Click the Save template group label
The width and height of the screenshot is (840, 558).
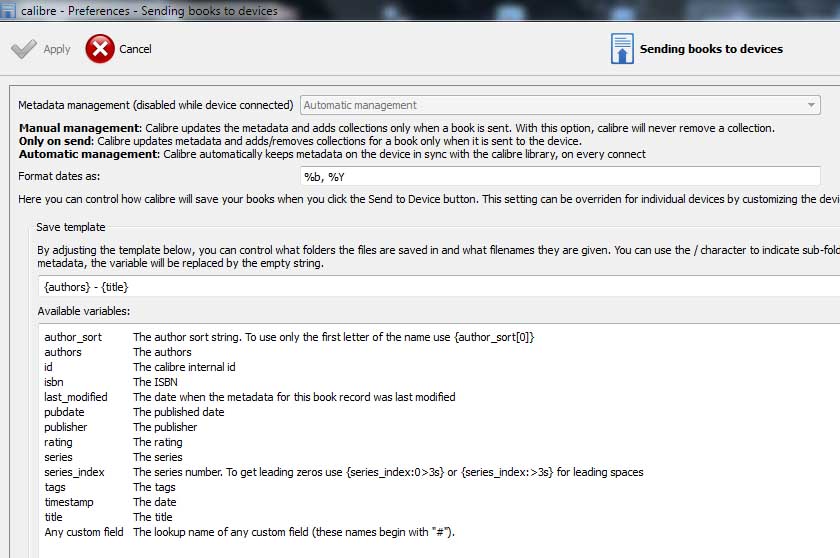tap(71, 227)
